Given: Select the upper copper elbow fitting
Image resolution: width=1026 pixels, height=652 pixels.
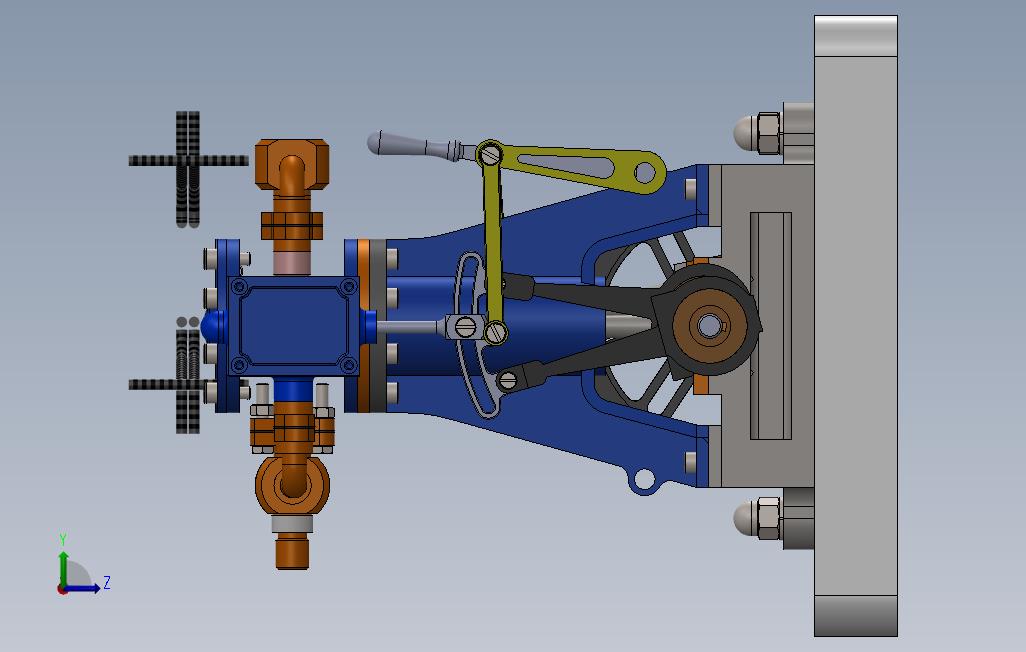Looking at the screenshot, I should pos(292,166).
